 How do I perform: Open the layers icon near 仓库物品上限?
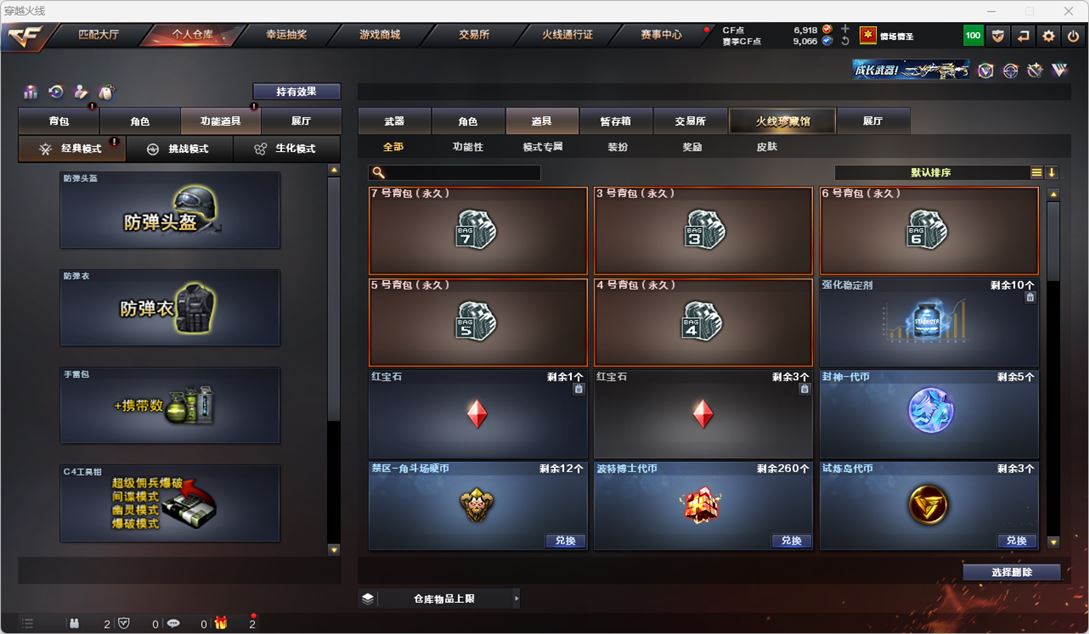click(x=368, y=599)
